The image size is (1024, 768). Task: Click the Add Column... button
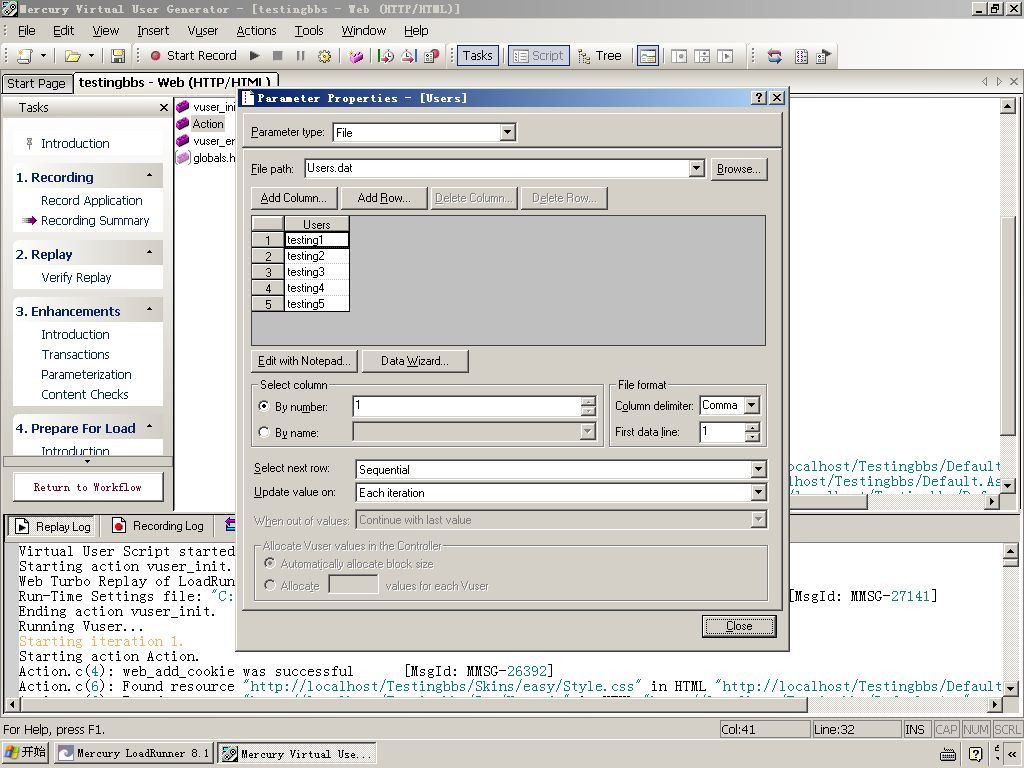pos(294,198)
